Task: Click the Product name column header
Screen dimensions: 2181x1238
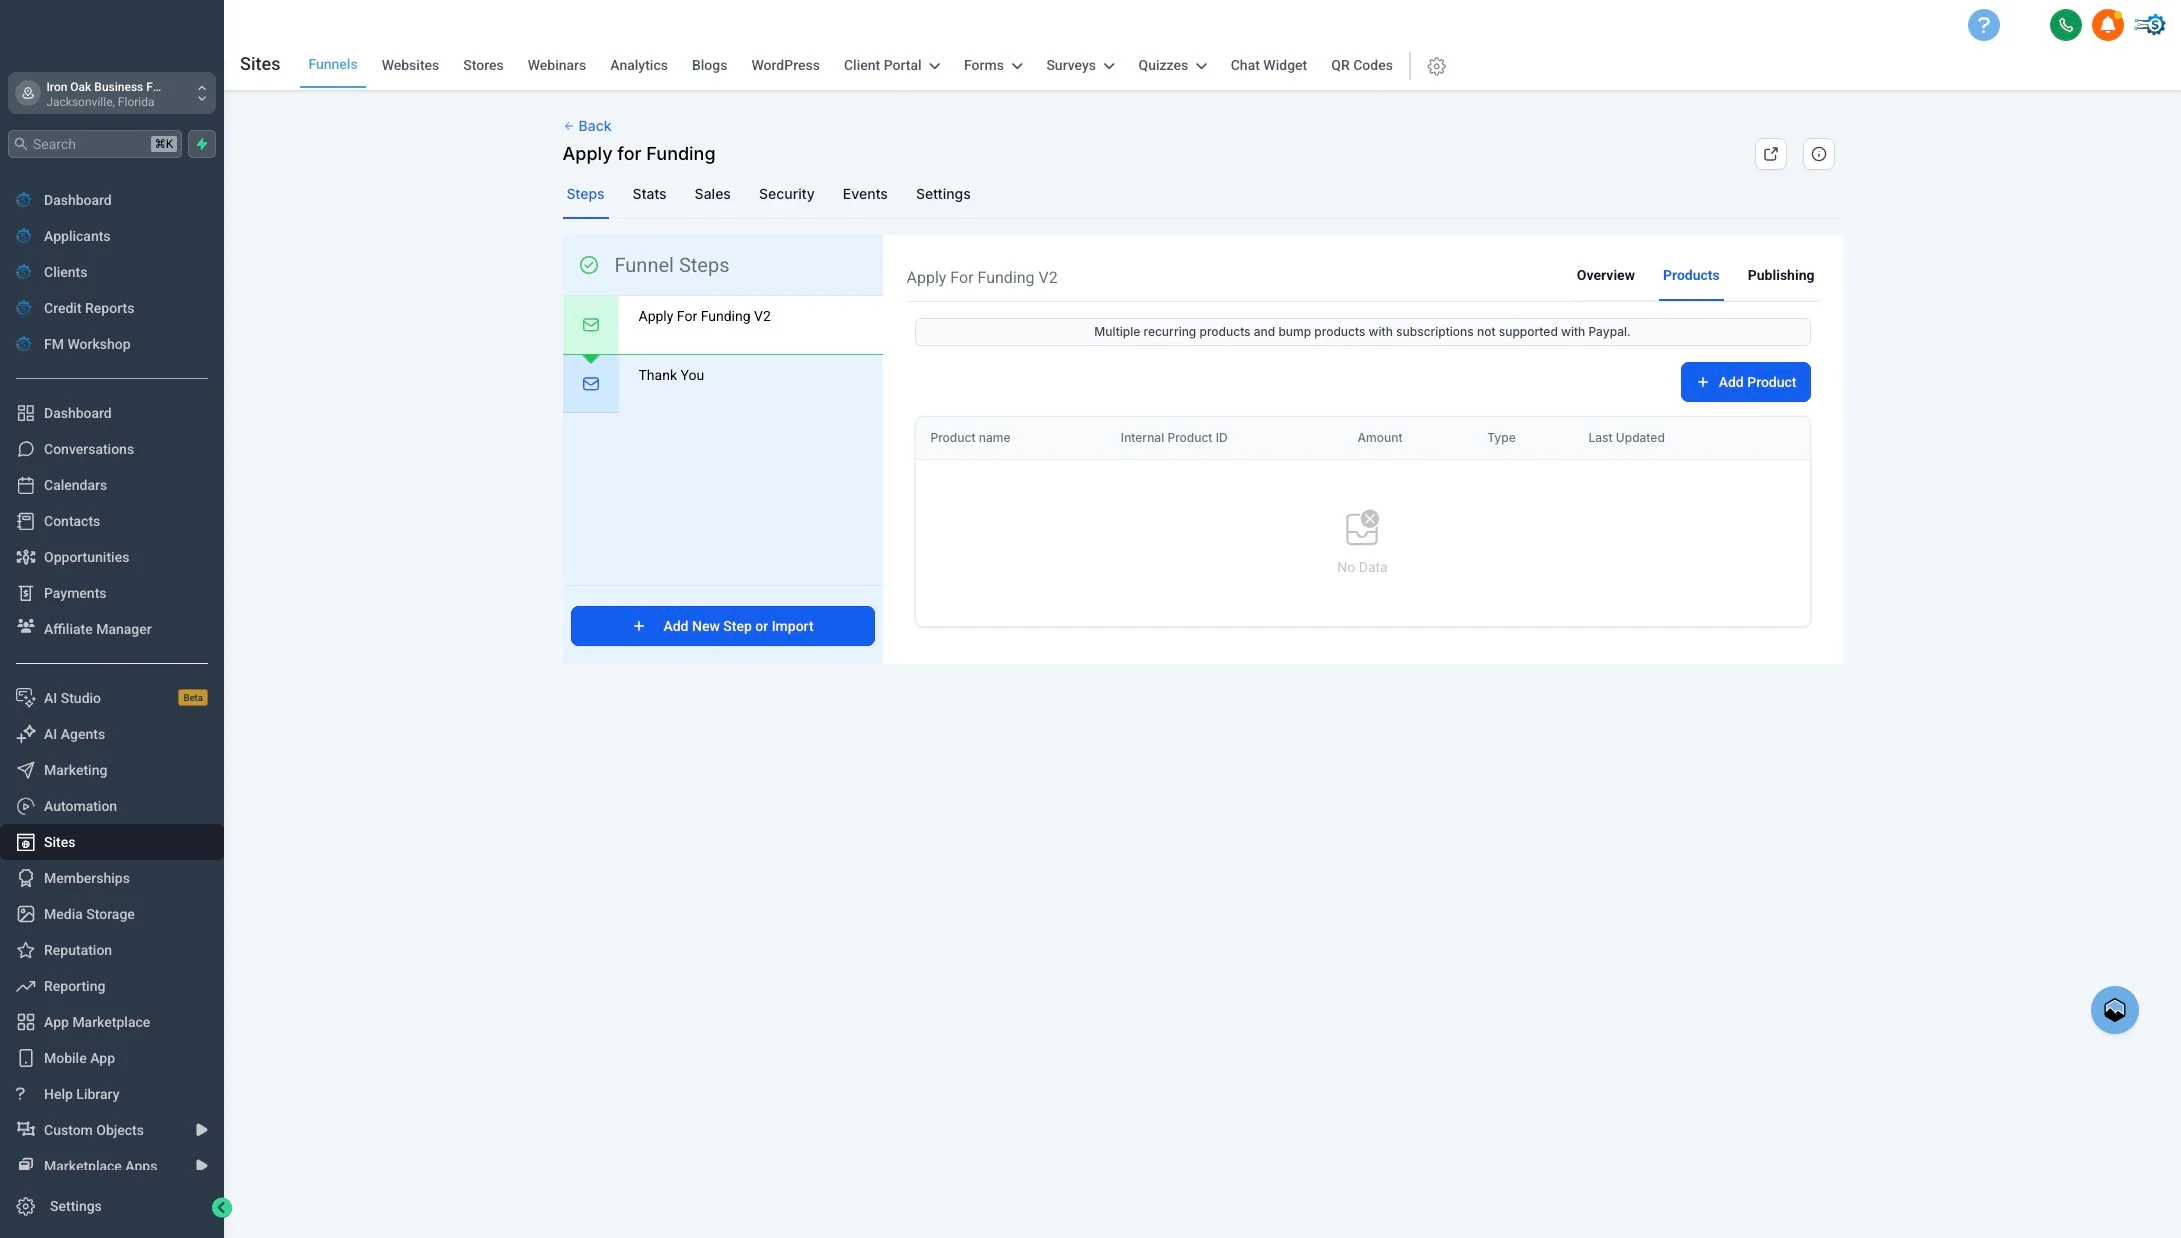Action: coord(970,438)
